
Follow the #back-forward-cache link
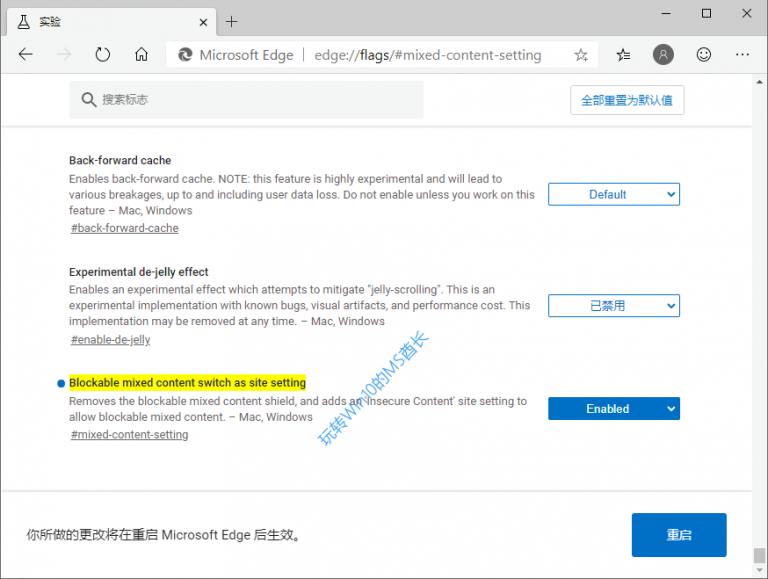click(x=125, y=228)
